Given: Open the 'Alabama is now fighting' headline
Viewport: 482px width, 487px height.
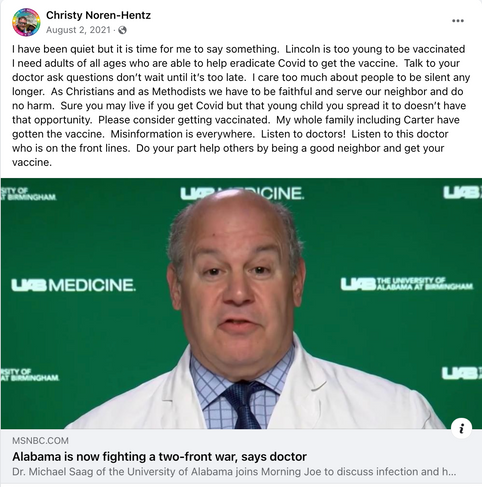Looking at the screenshot, I should pyautogui.click(x=159, y=456).
